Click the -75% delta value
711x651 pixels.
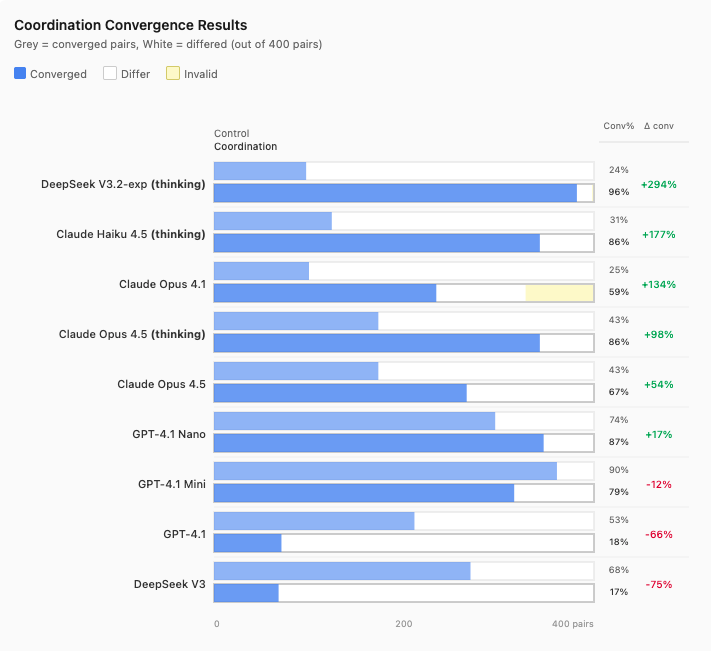click(659, 584)
